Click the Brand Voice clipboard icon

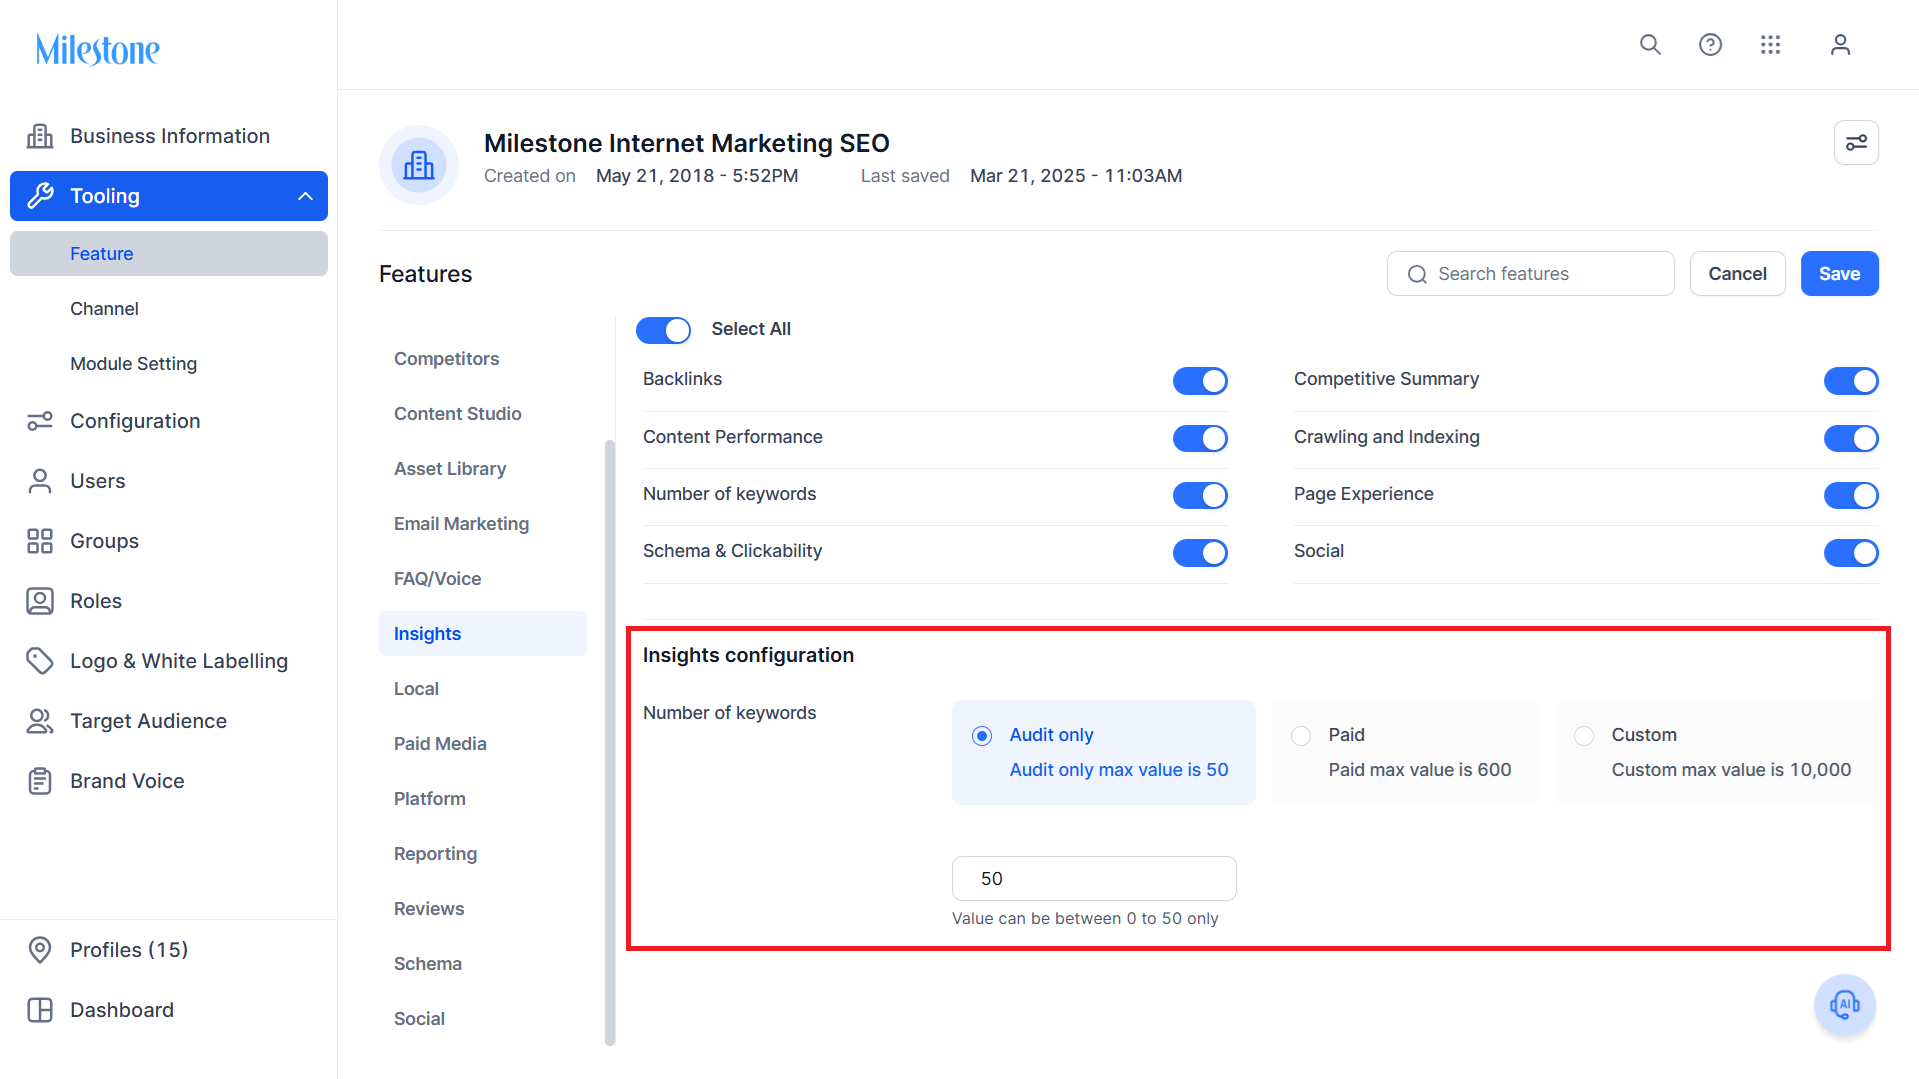pyautogui.click(x=40, y=781)
